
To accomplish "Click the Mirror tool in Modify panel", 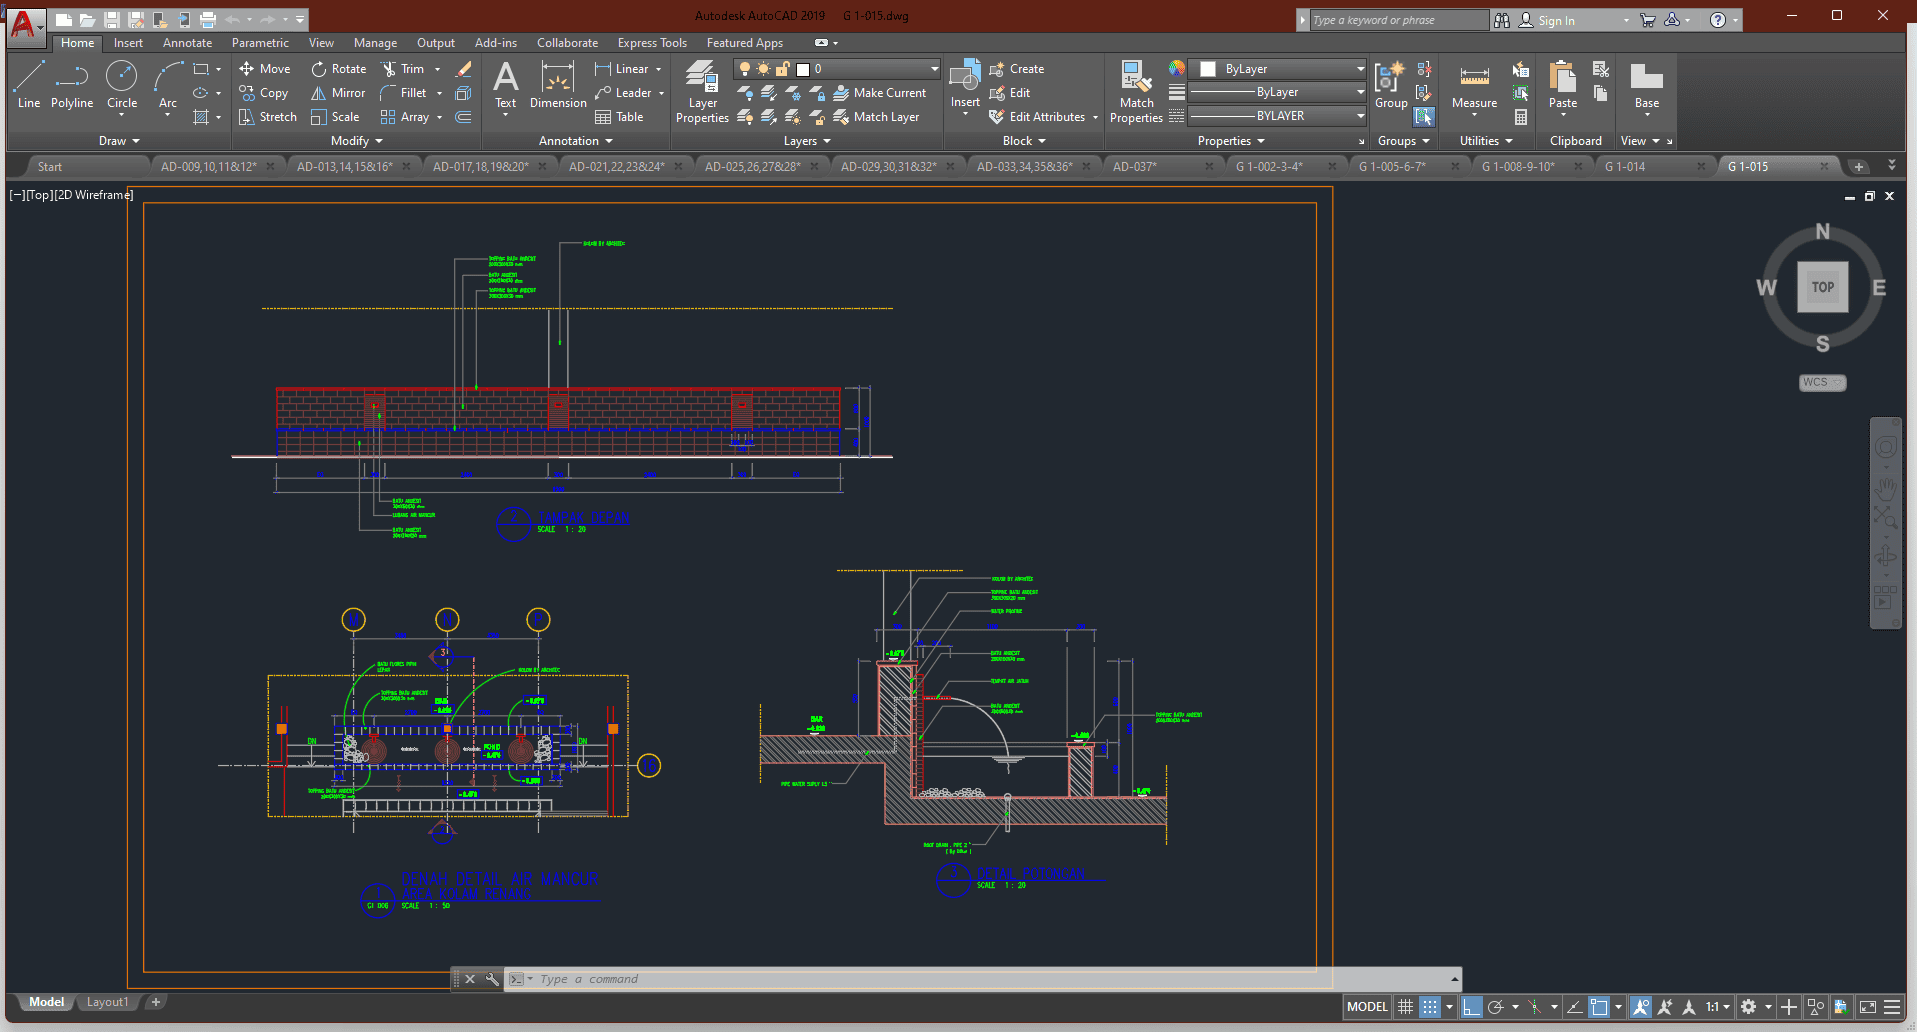I will (x=338, y=93).
